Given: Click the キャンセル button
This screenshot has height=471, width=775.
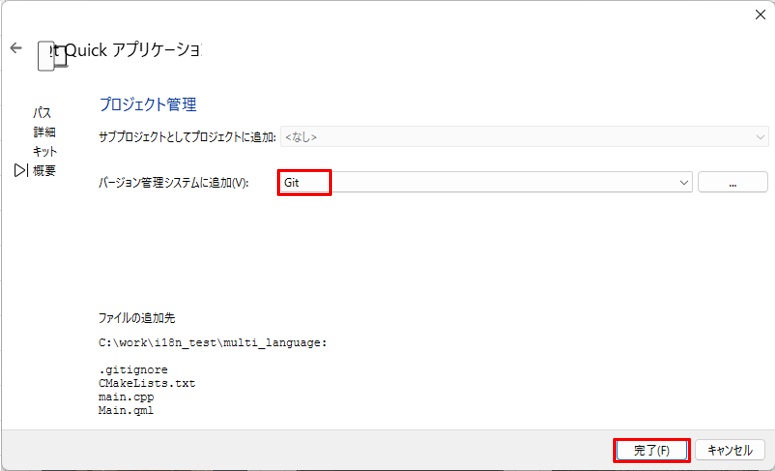Looking at the screenshot, I should [x=730, y=451].
